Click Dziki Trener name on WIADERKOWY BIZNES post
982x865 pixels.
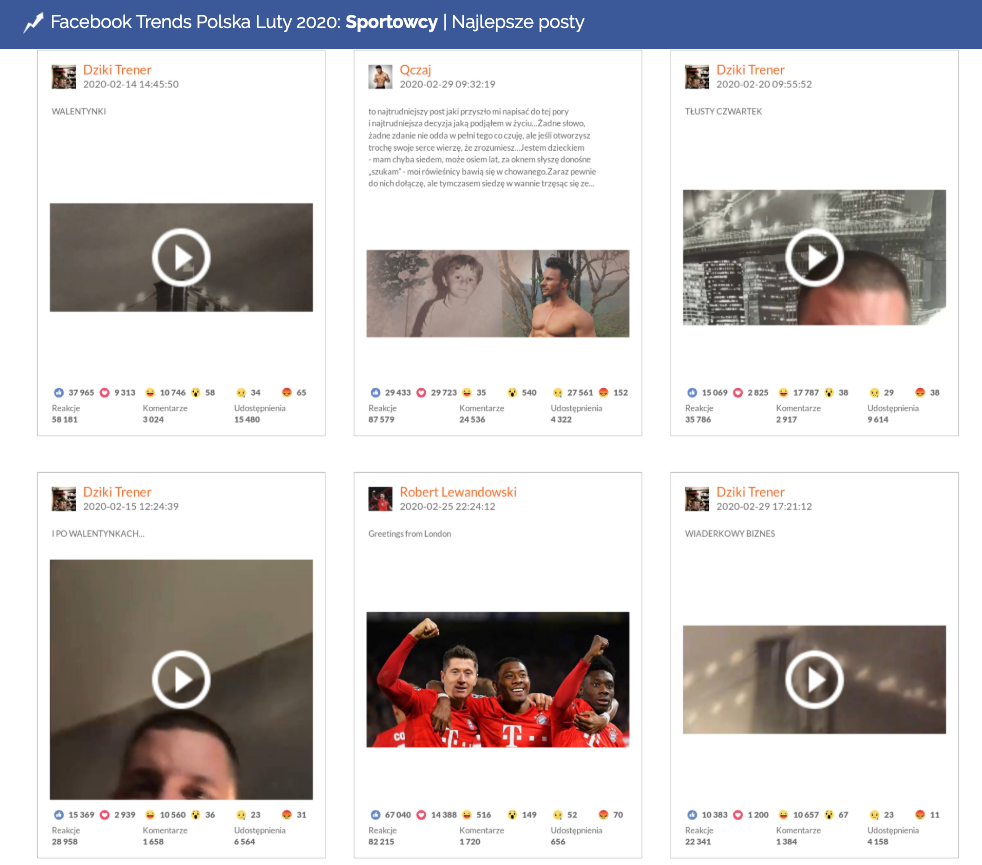tap(750, 492)
